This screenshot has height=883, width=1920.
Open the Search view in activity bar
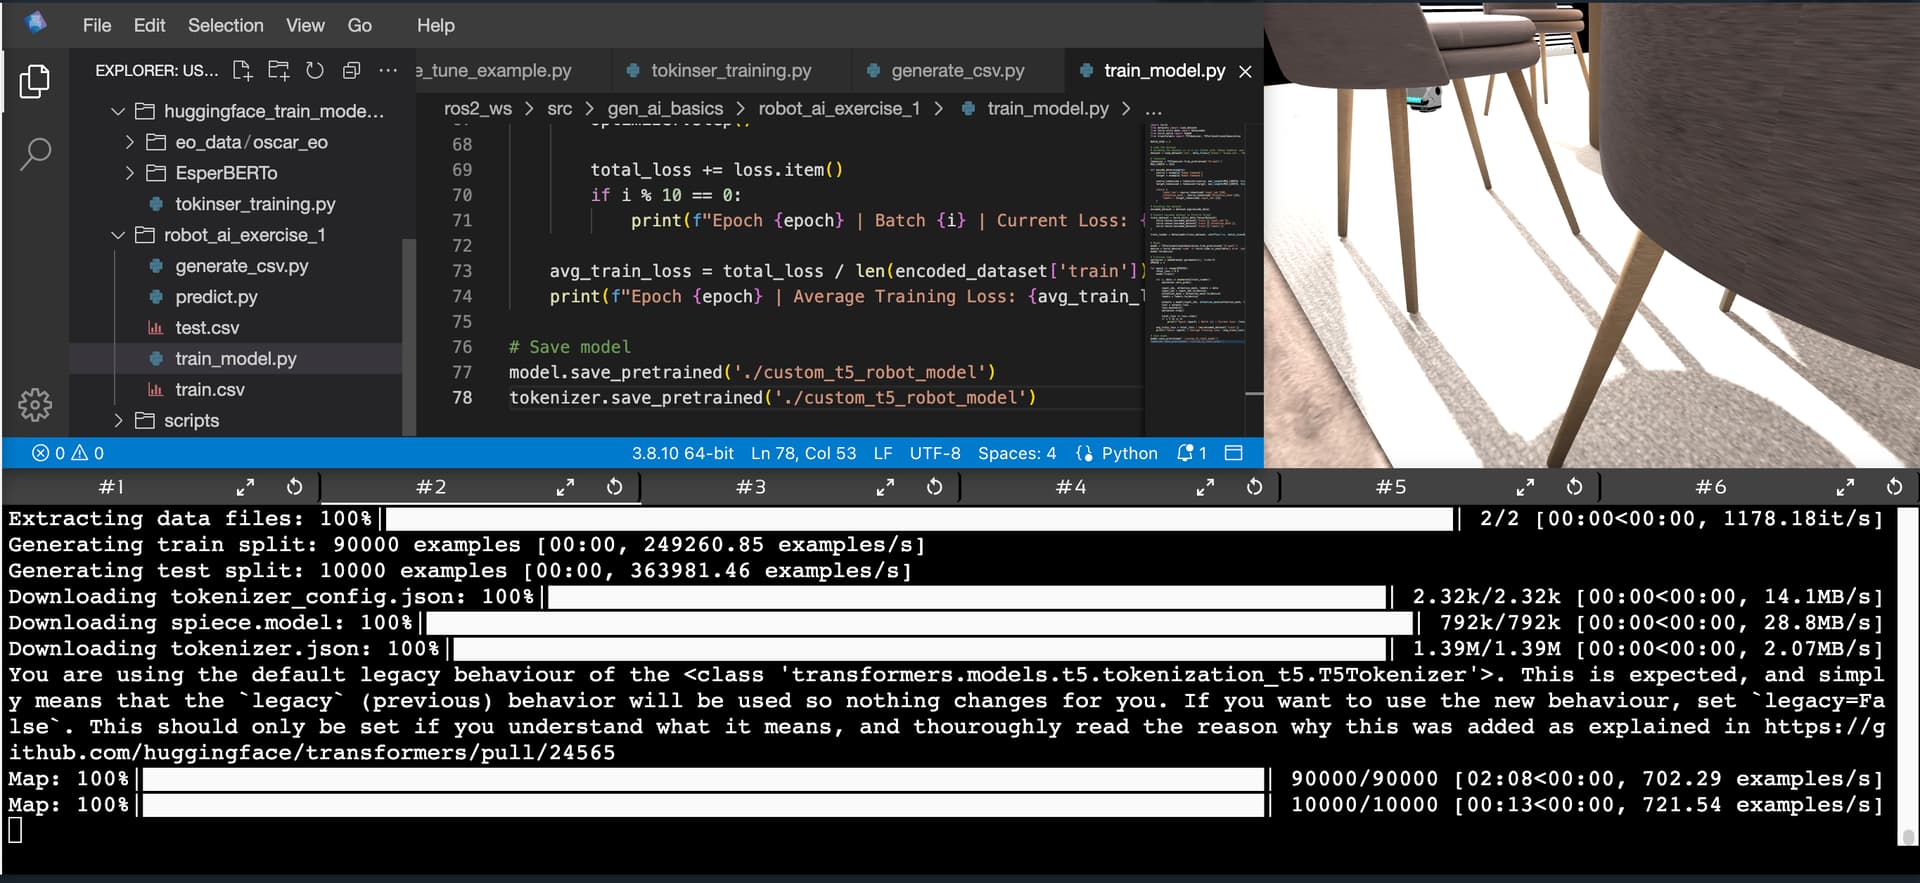[x=35, y=154]
